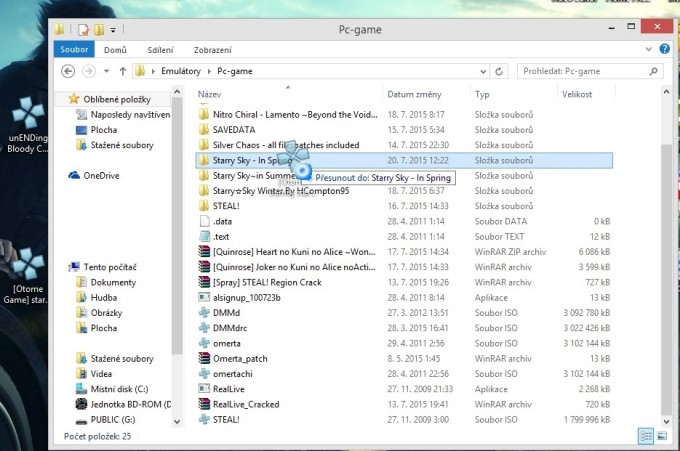Viewport: 680px width, 451px height.
Task: Click New folder icon in quick access toolbar
Action: tap(99, 29)
